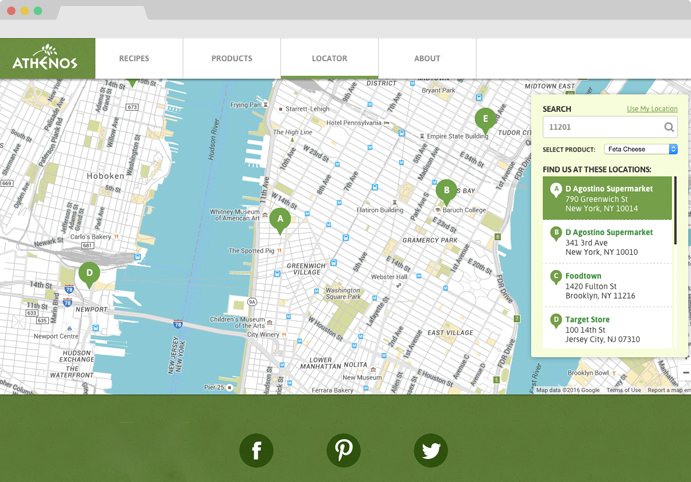The image size is (691, 482).
Task: Click The High Line label
Action: pyautogui.click(x=292, y=132)
